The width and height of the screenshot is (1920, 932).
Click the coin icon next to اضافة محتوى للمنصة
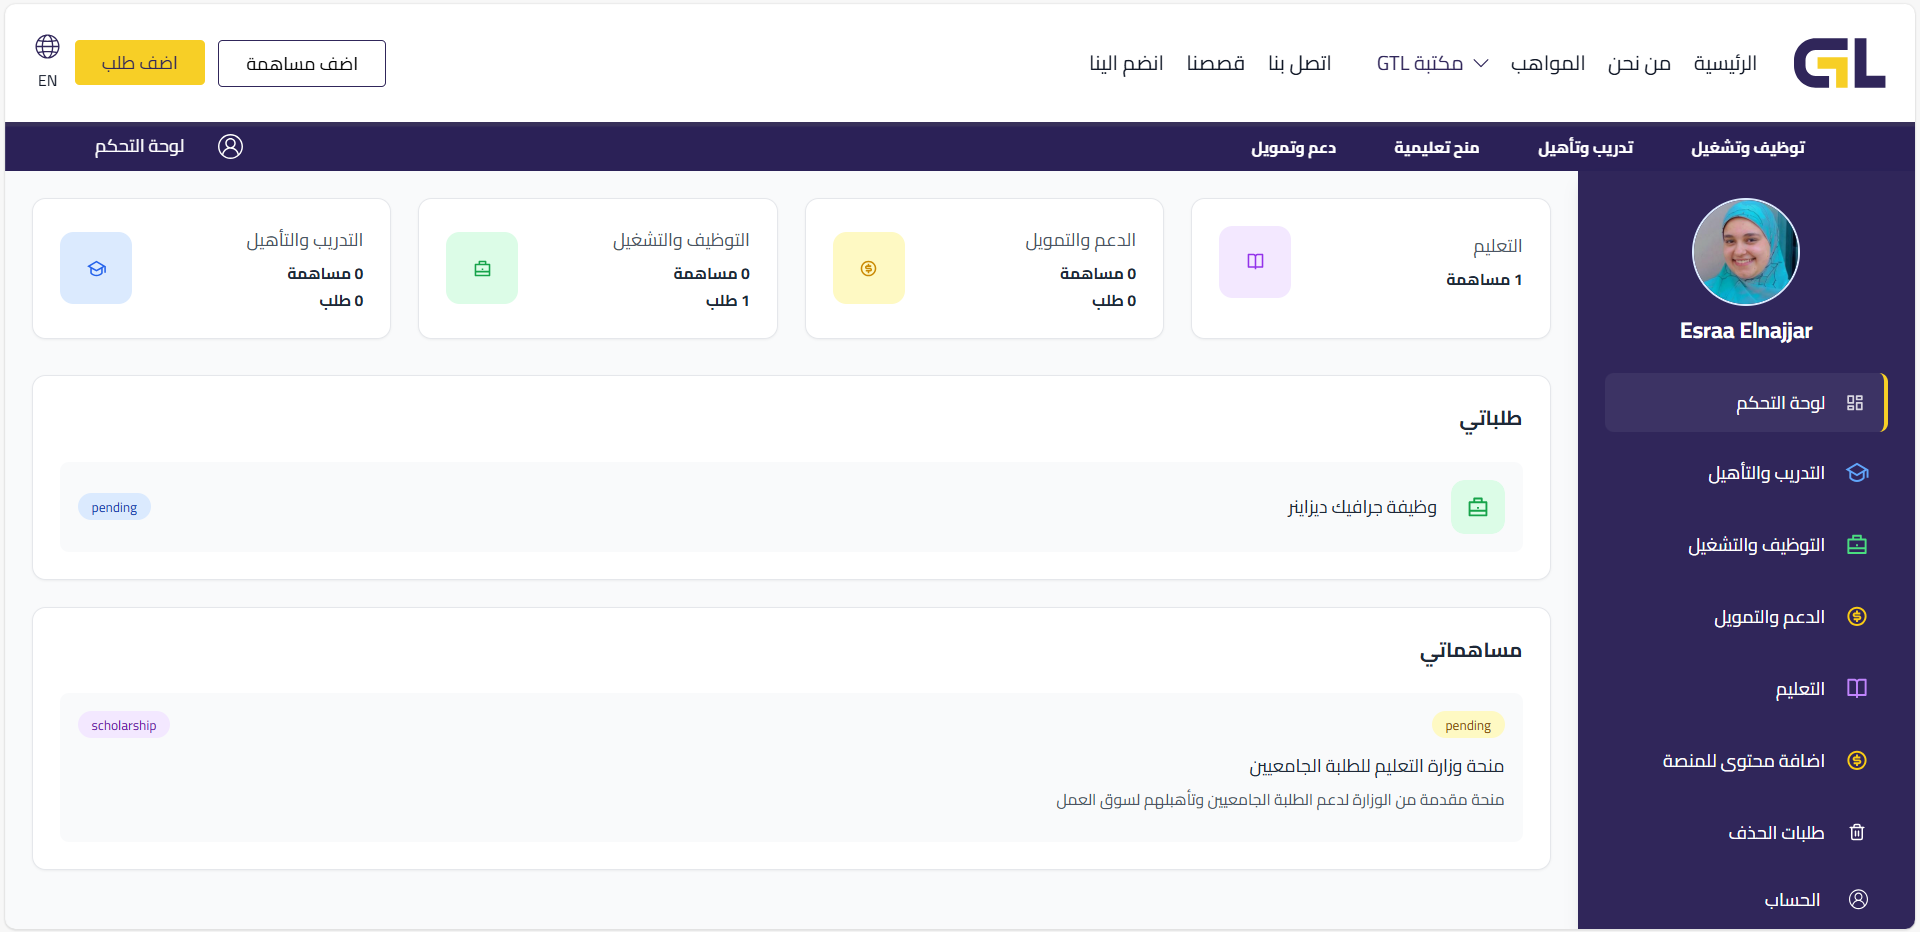tap(1857, 761)
